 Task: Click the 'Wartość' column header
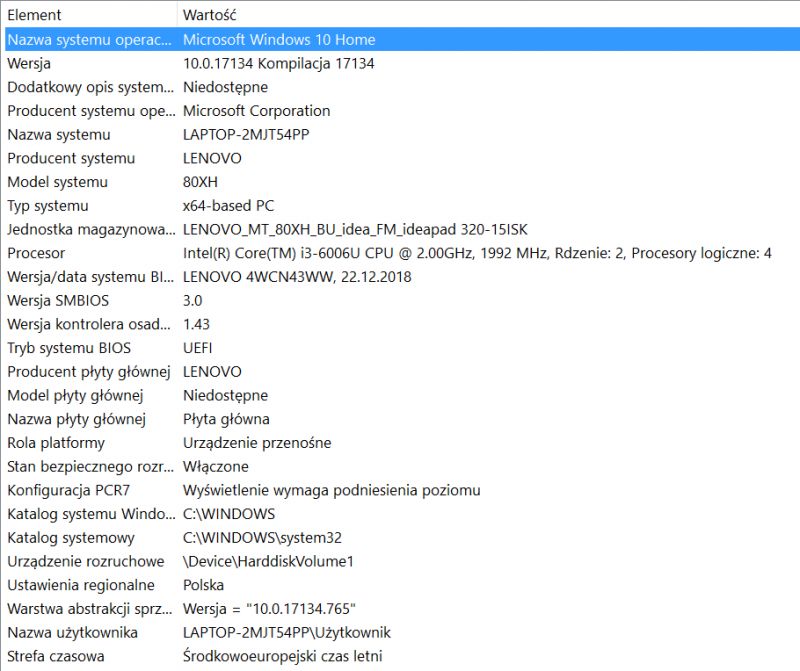[210, 15]
